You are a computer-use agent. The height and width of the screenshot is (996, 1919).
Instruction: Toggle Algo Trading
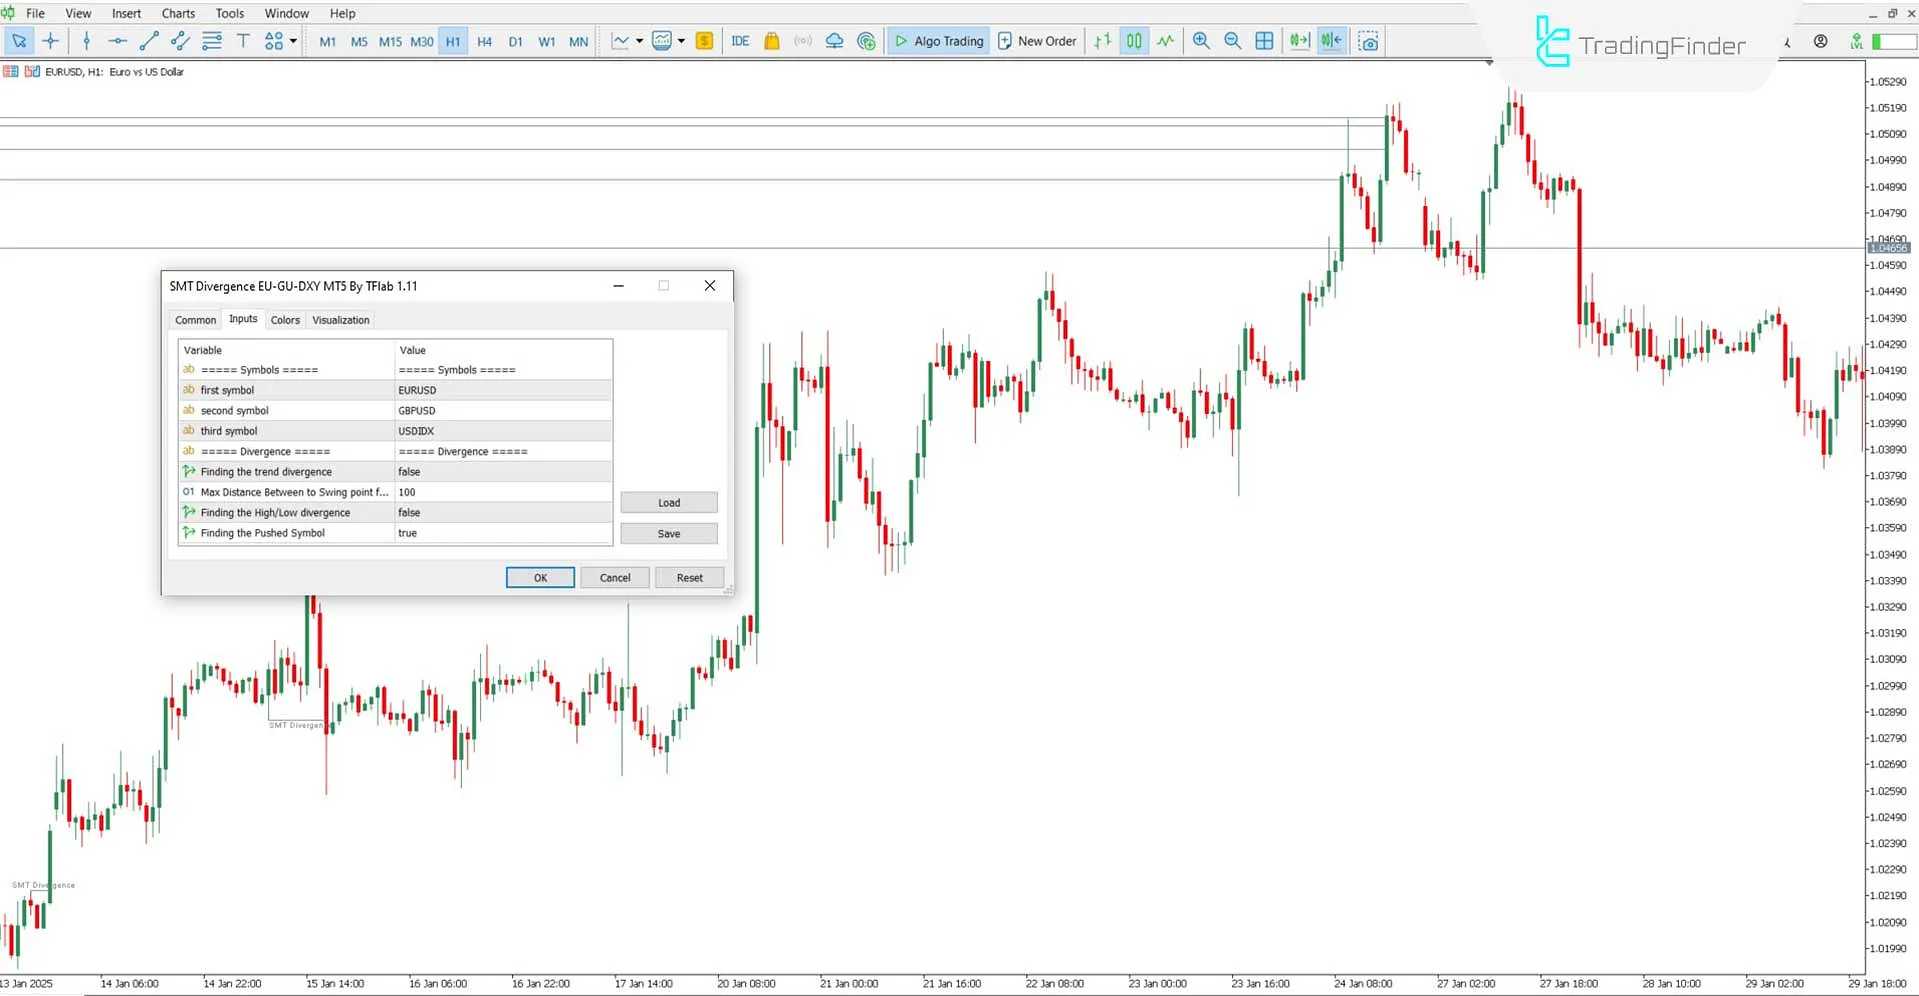938,41
